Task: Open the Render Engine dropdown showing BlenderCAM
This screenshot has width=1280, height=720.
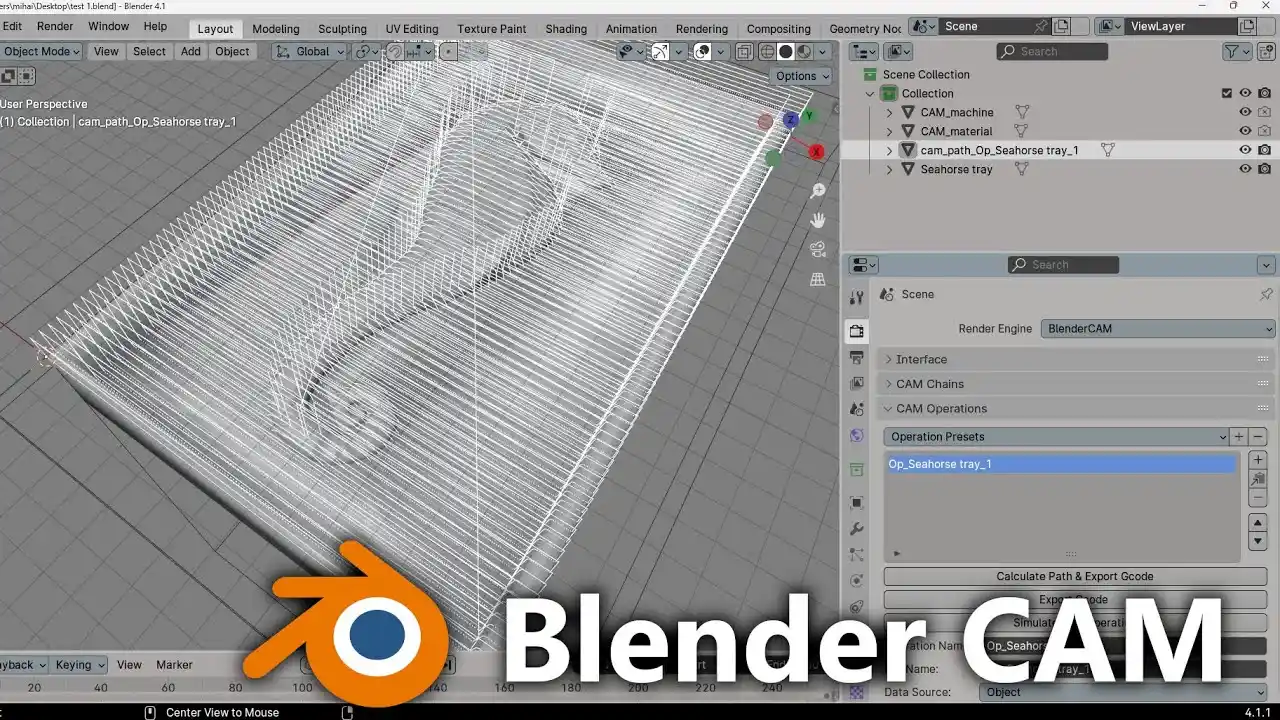Action: [1157, 328]
